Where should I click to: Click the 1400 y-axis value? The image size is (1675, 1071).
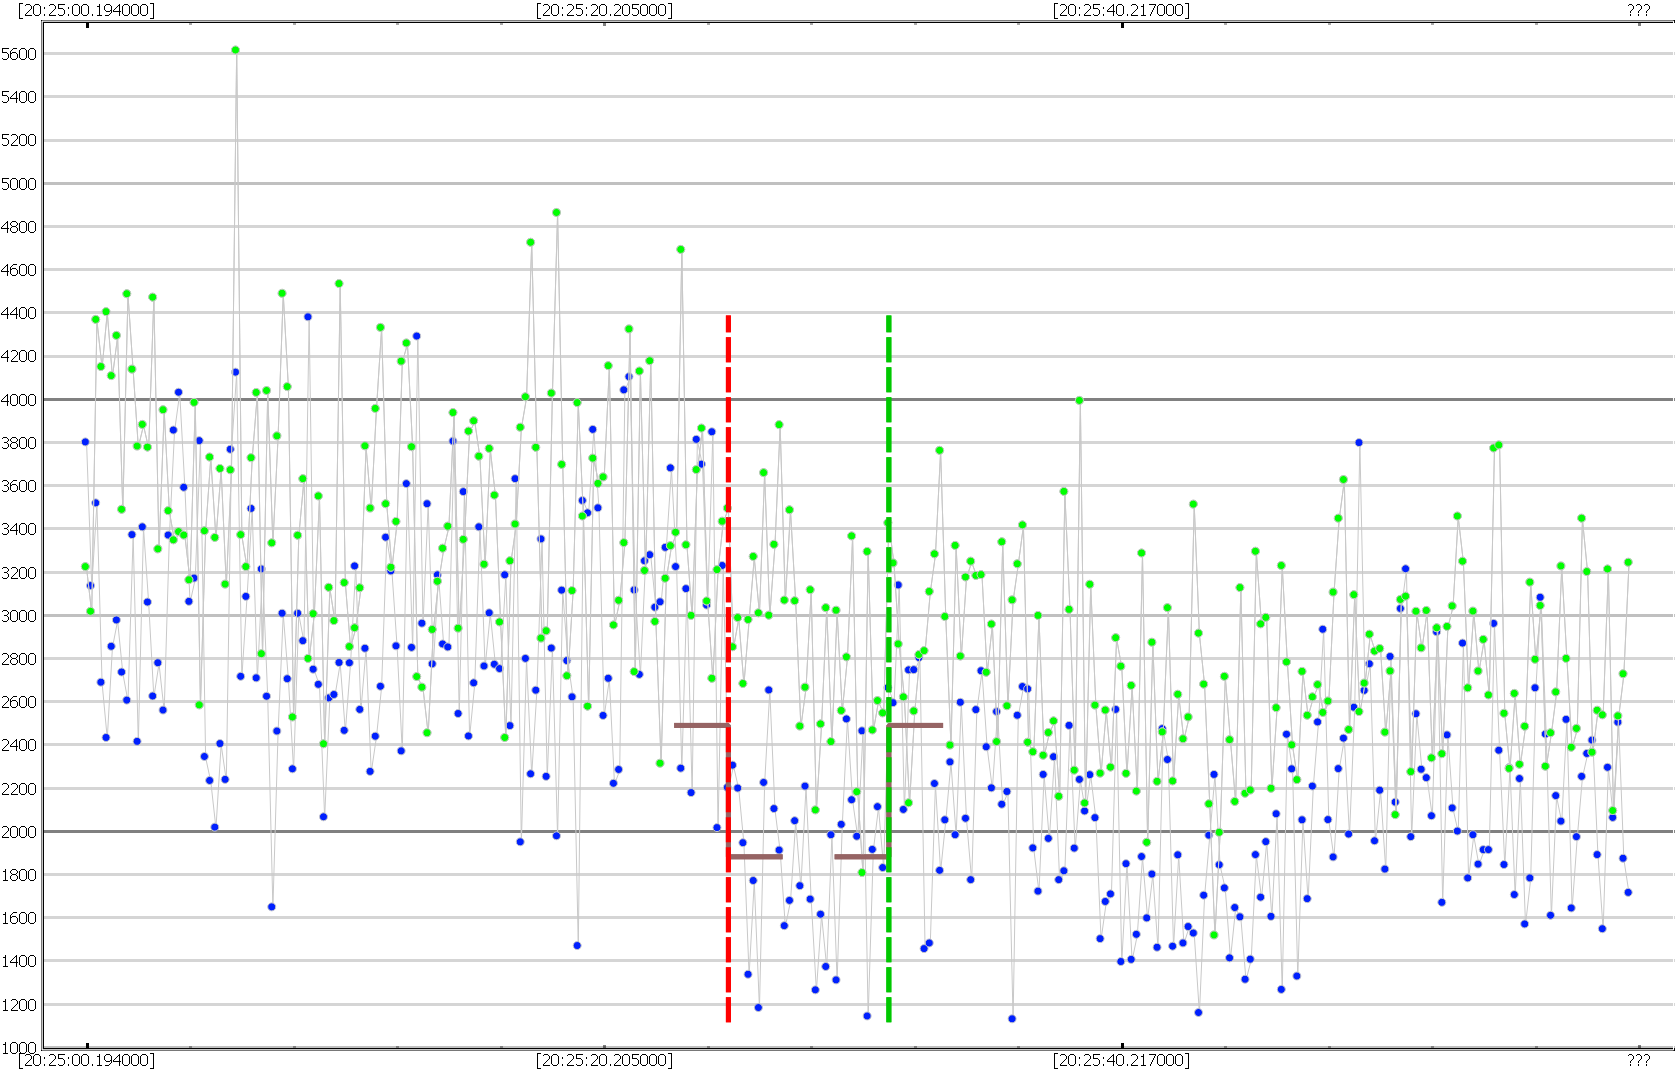(x=19, y=961)
